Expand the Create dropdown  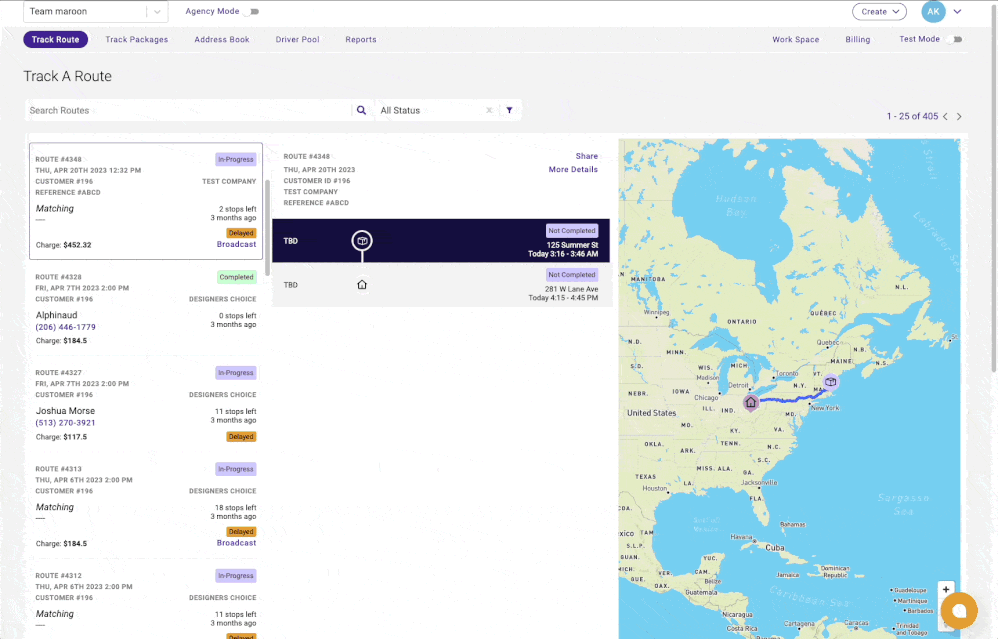pyautogui.click(x=879, y=11)
